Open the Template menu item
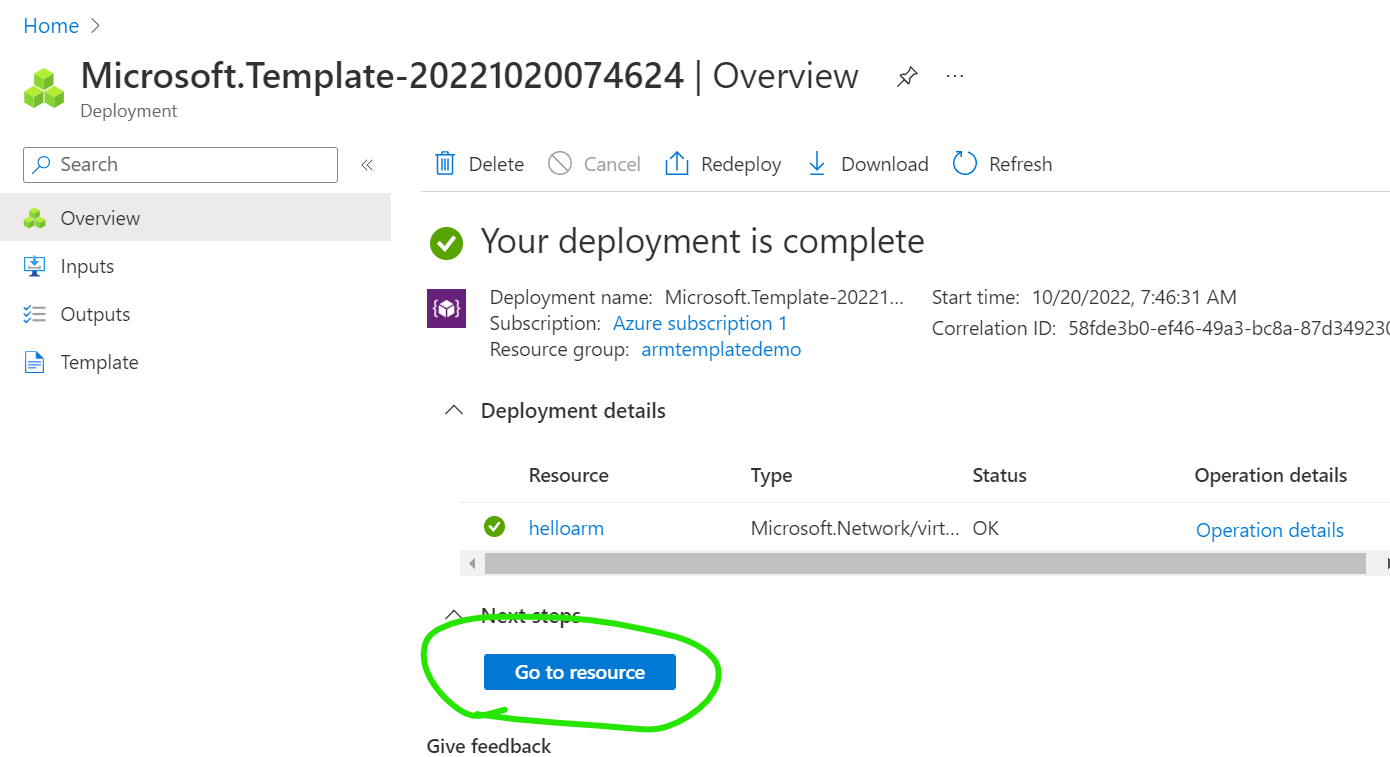The image size is (1390, 757). tap(195, 362)
